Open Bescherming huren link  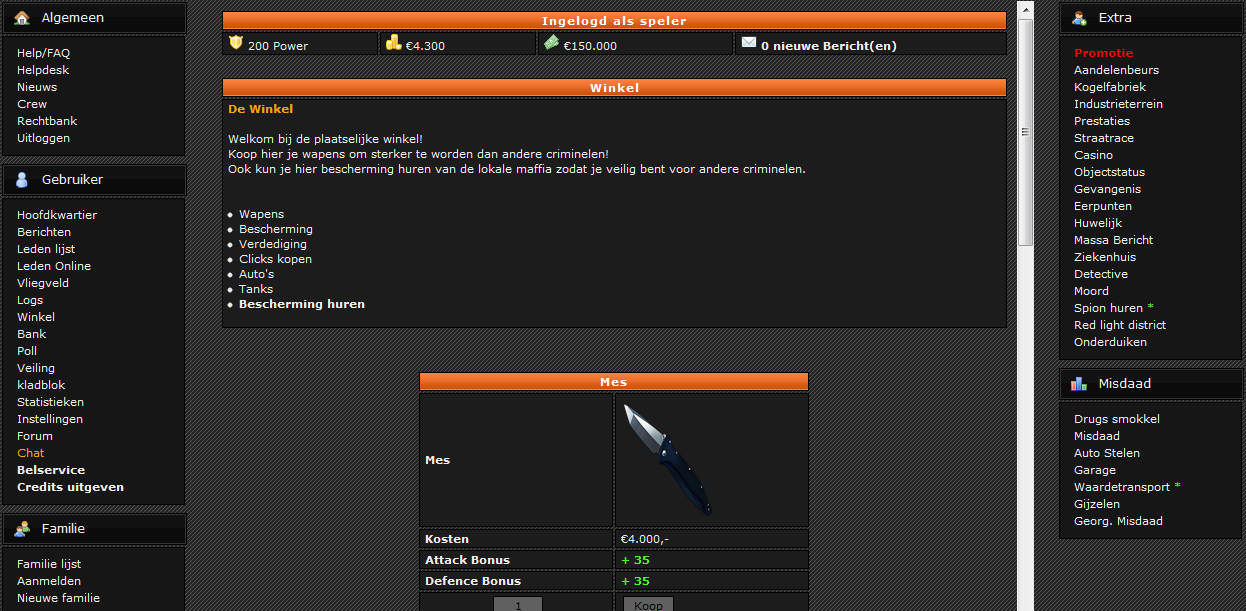point(301,304)
